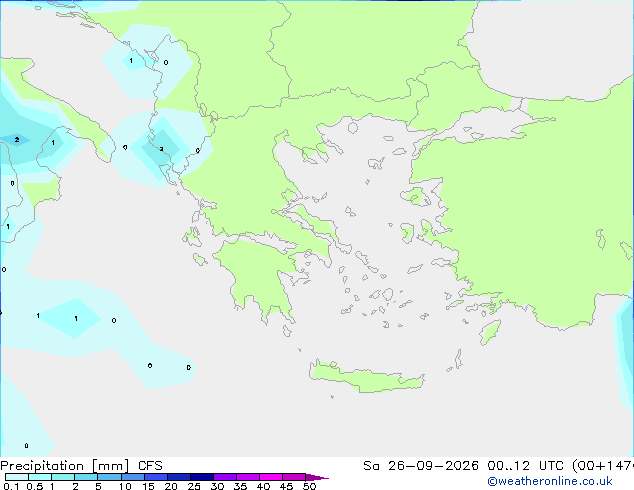Choose the 40–45 mm magenta legend swatch
Viewport: 634px width, 490px height.
pyautogui.click(x=271, y=477)
